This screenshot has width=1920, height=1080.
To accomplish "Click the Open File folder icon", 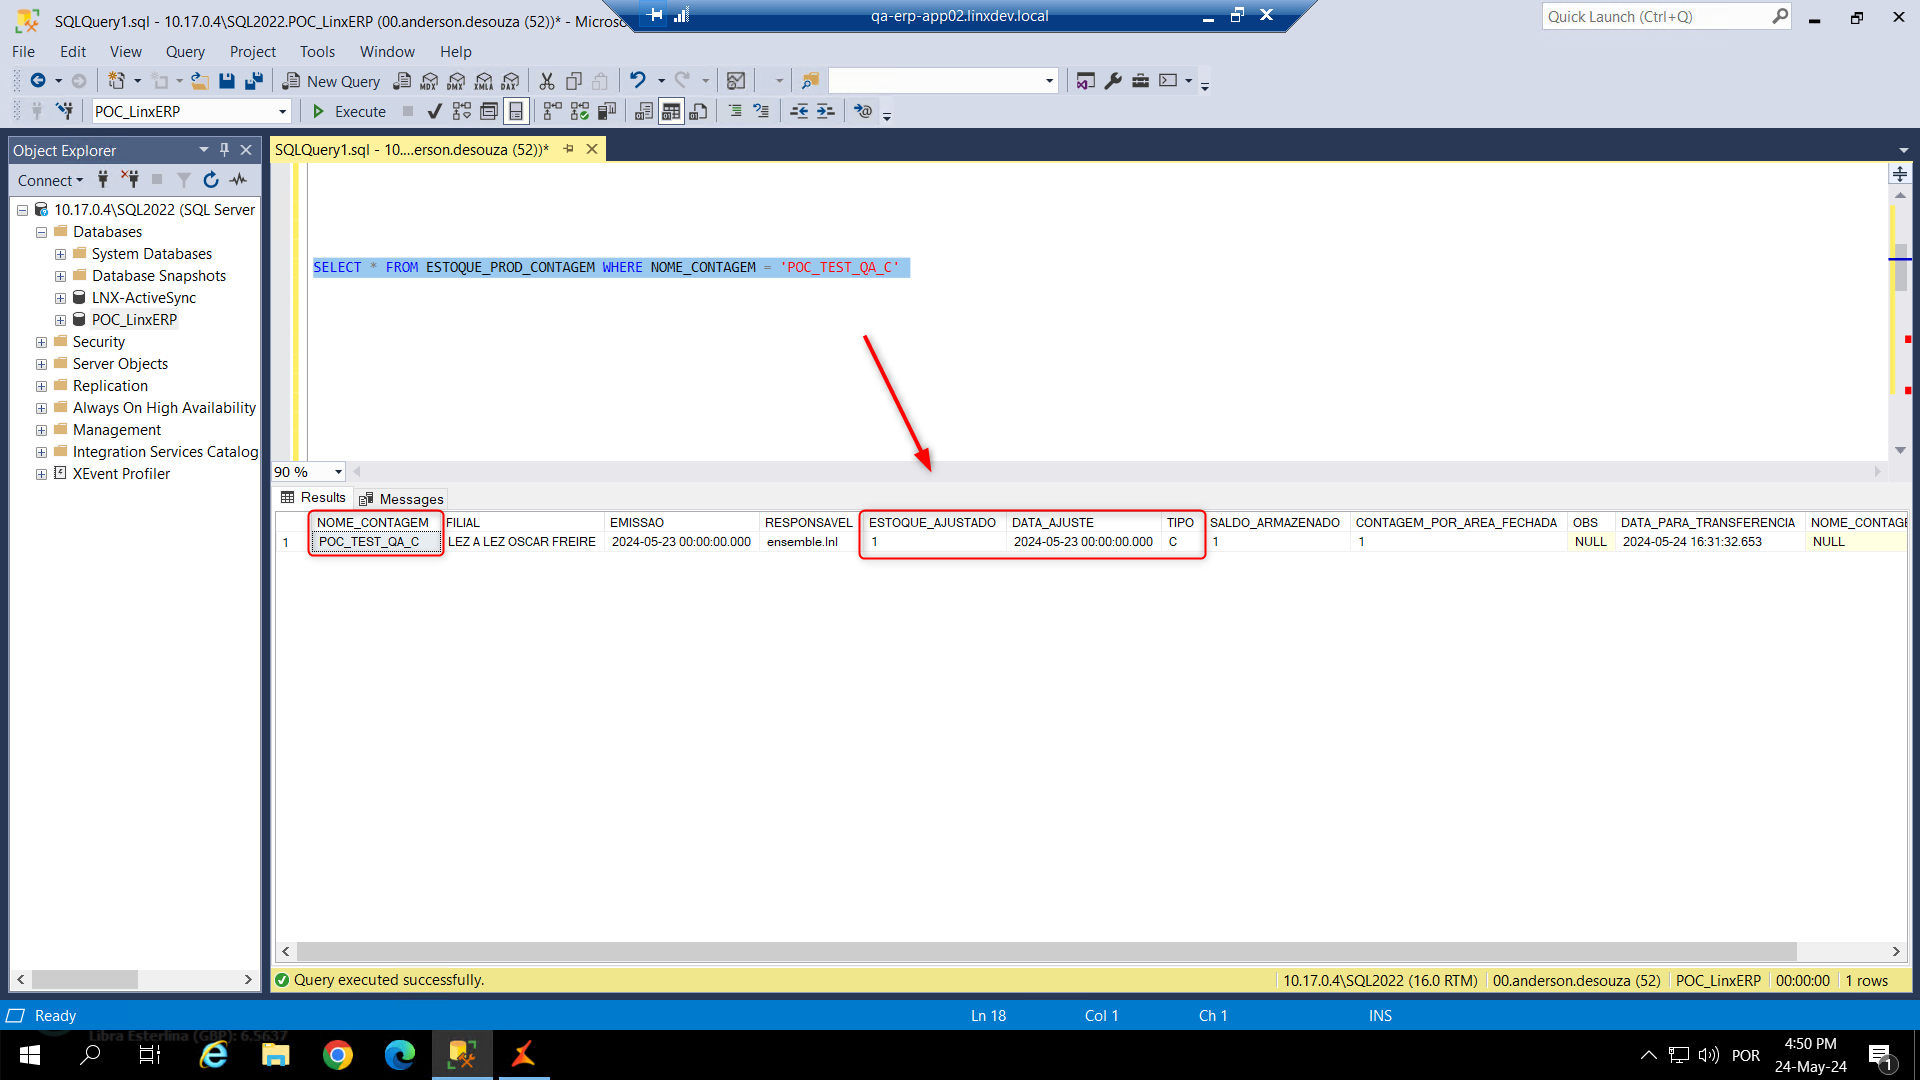I will coord(200,81).
